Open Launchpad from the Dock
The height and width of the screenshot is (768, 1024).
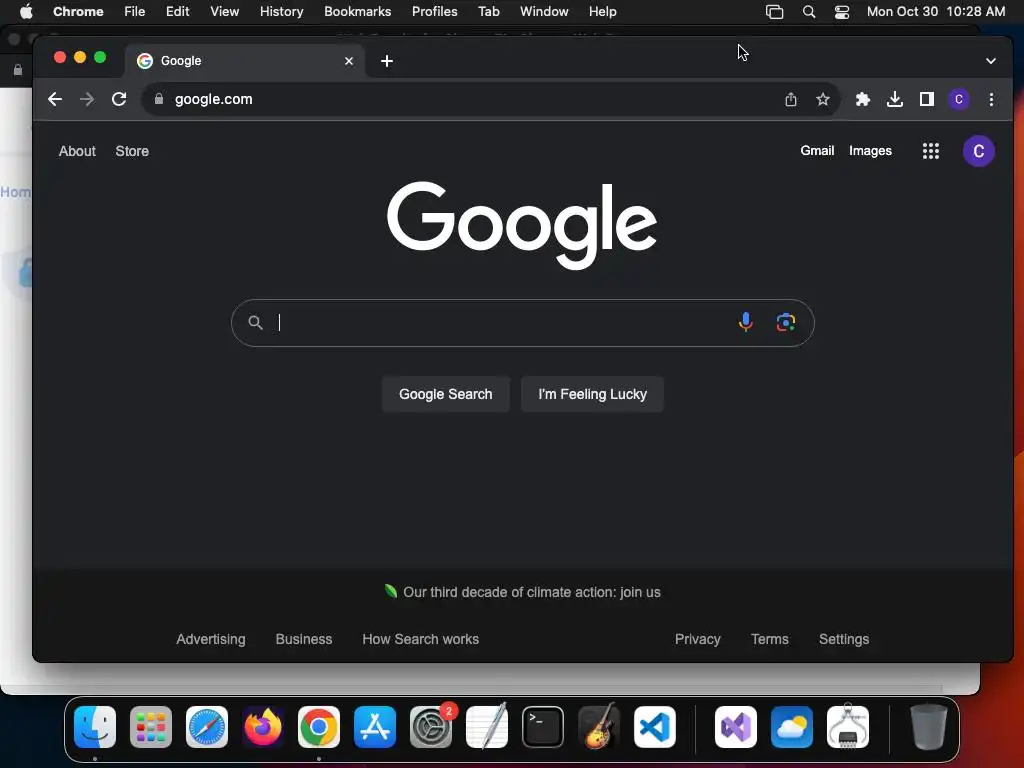151,727
